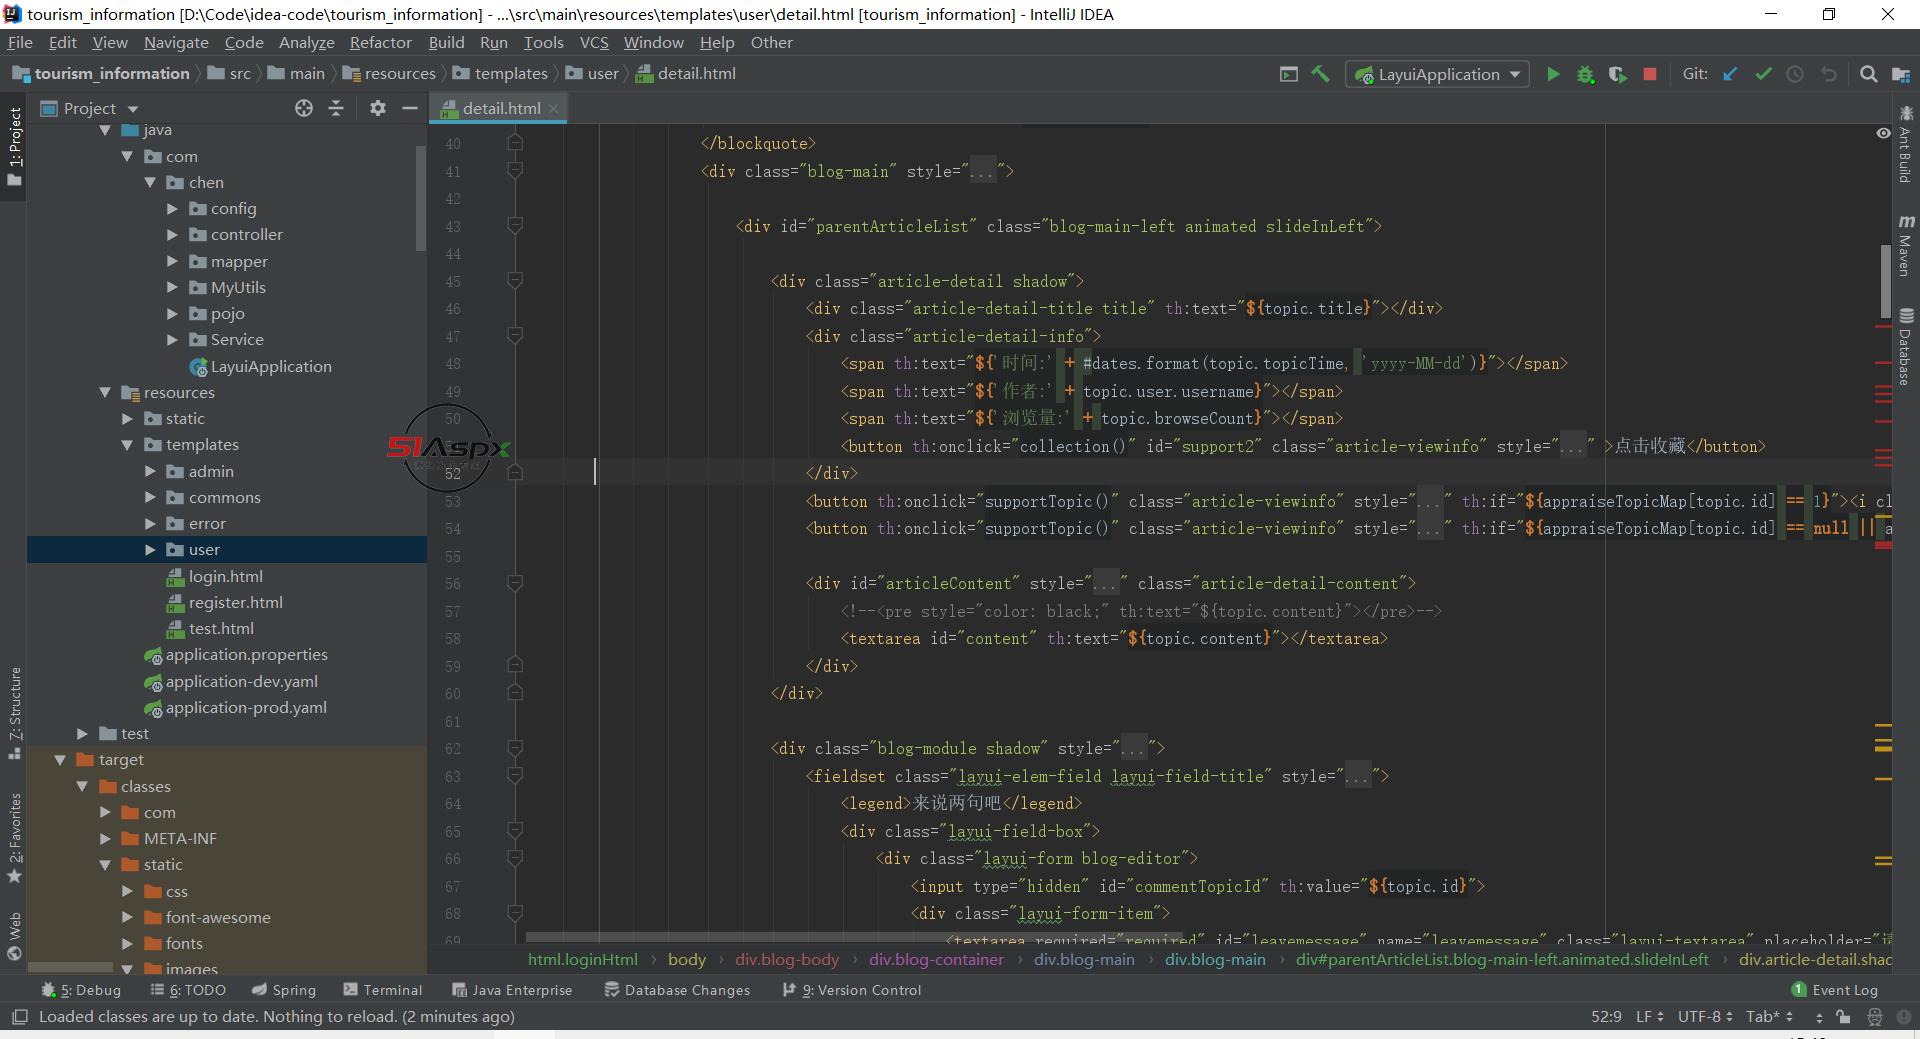This screenshot has height=1039, width=1920.
Task: Start debugging with the bug icon
Action: tap(1585, 74)
